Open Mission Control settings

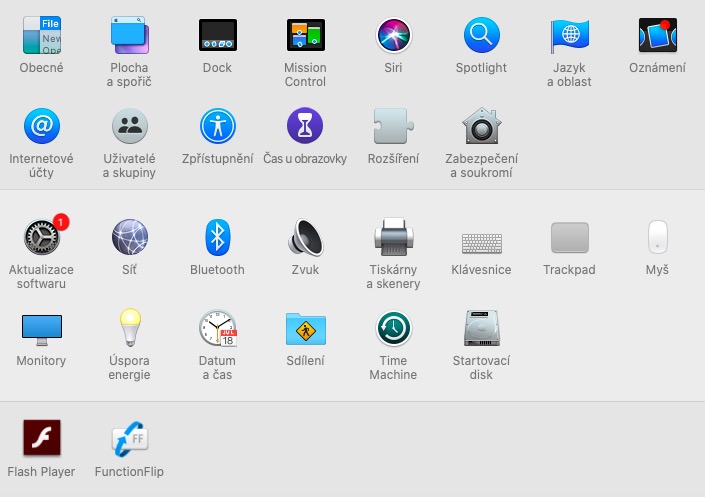click(x=306, y=36)
